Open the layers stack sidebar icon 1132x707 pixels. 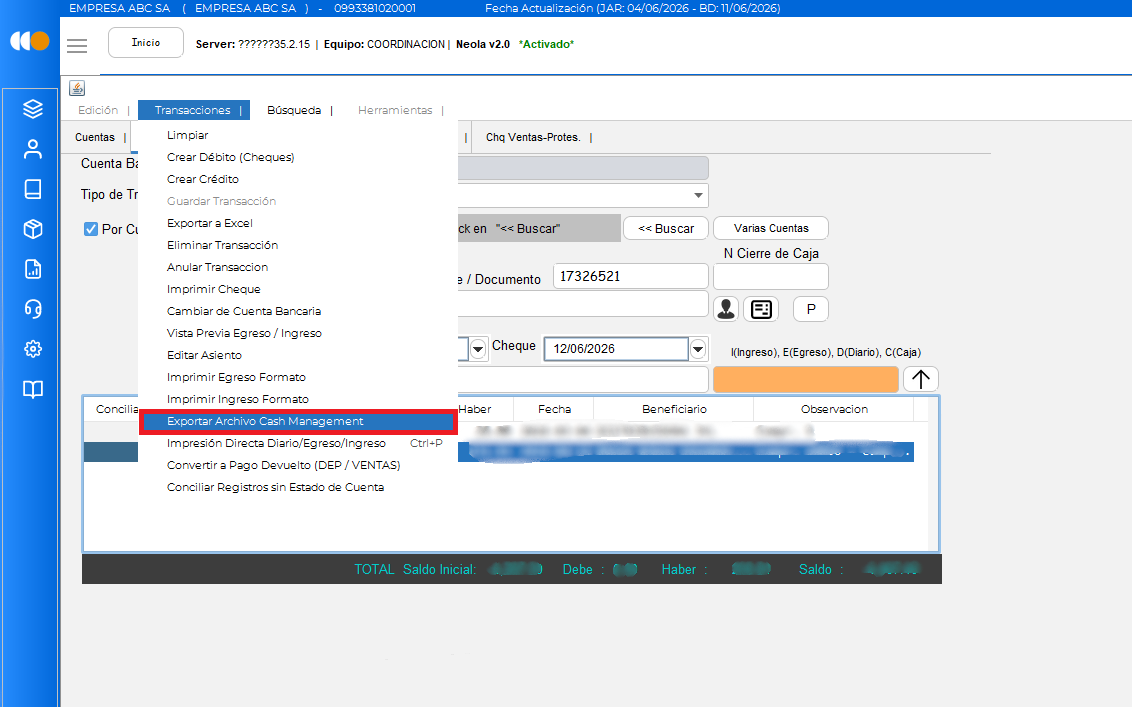(32, 109)
